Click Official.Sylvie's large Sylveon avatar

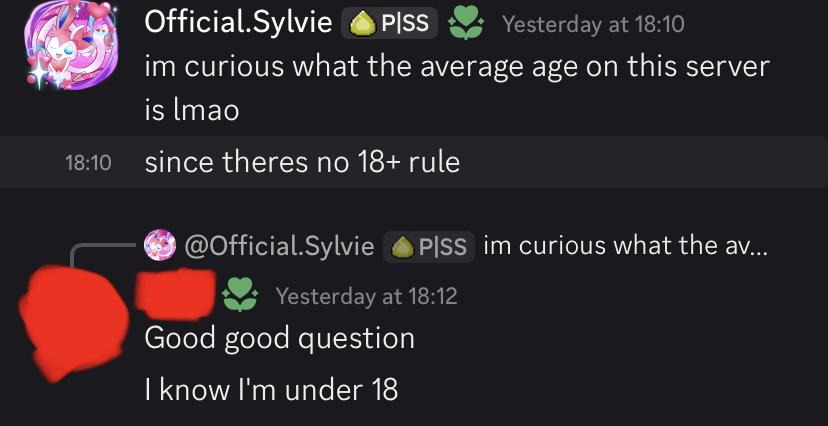[68, 50]
